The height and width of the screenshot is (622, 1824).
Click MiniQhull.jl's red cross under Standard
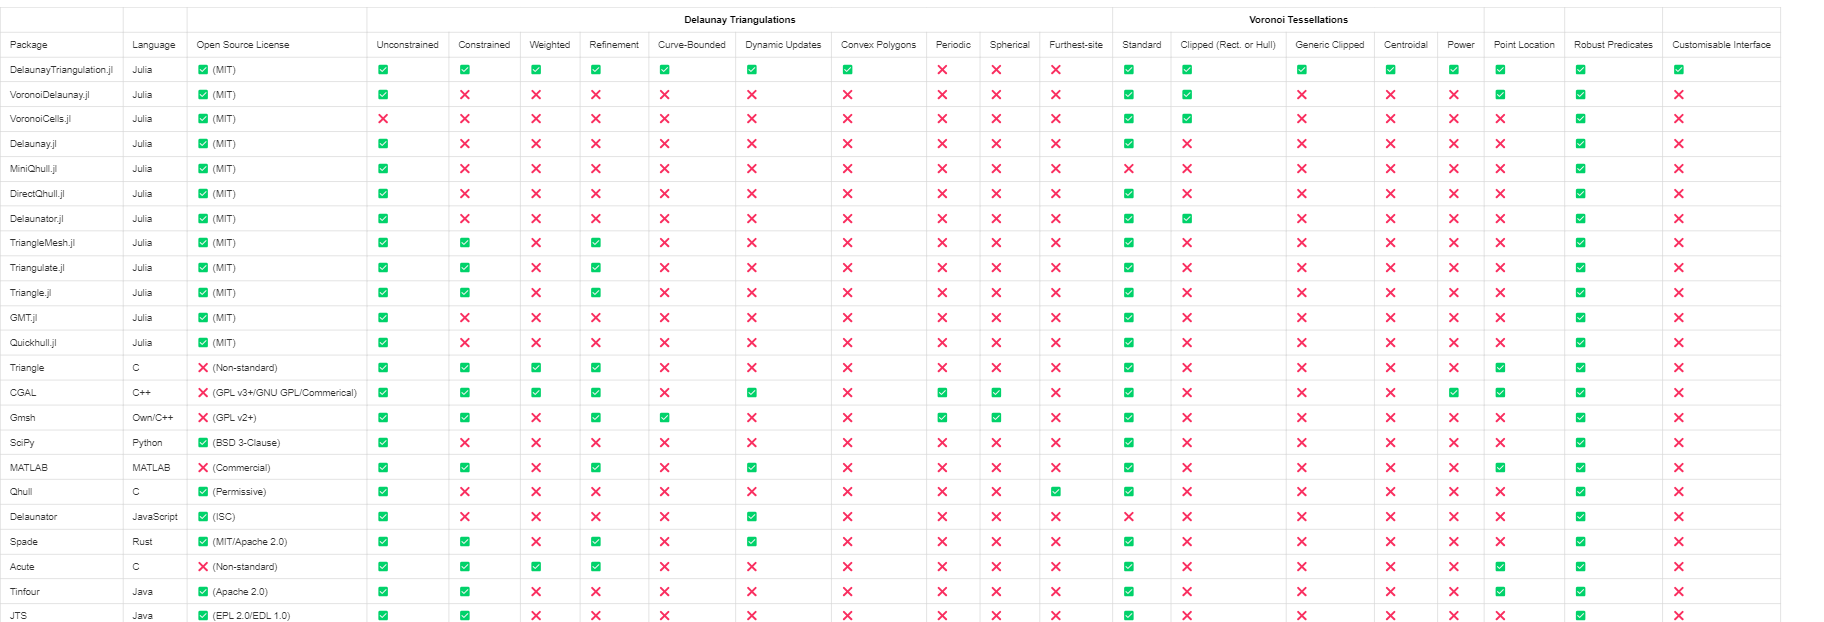1129,169
